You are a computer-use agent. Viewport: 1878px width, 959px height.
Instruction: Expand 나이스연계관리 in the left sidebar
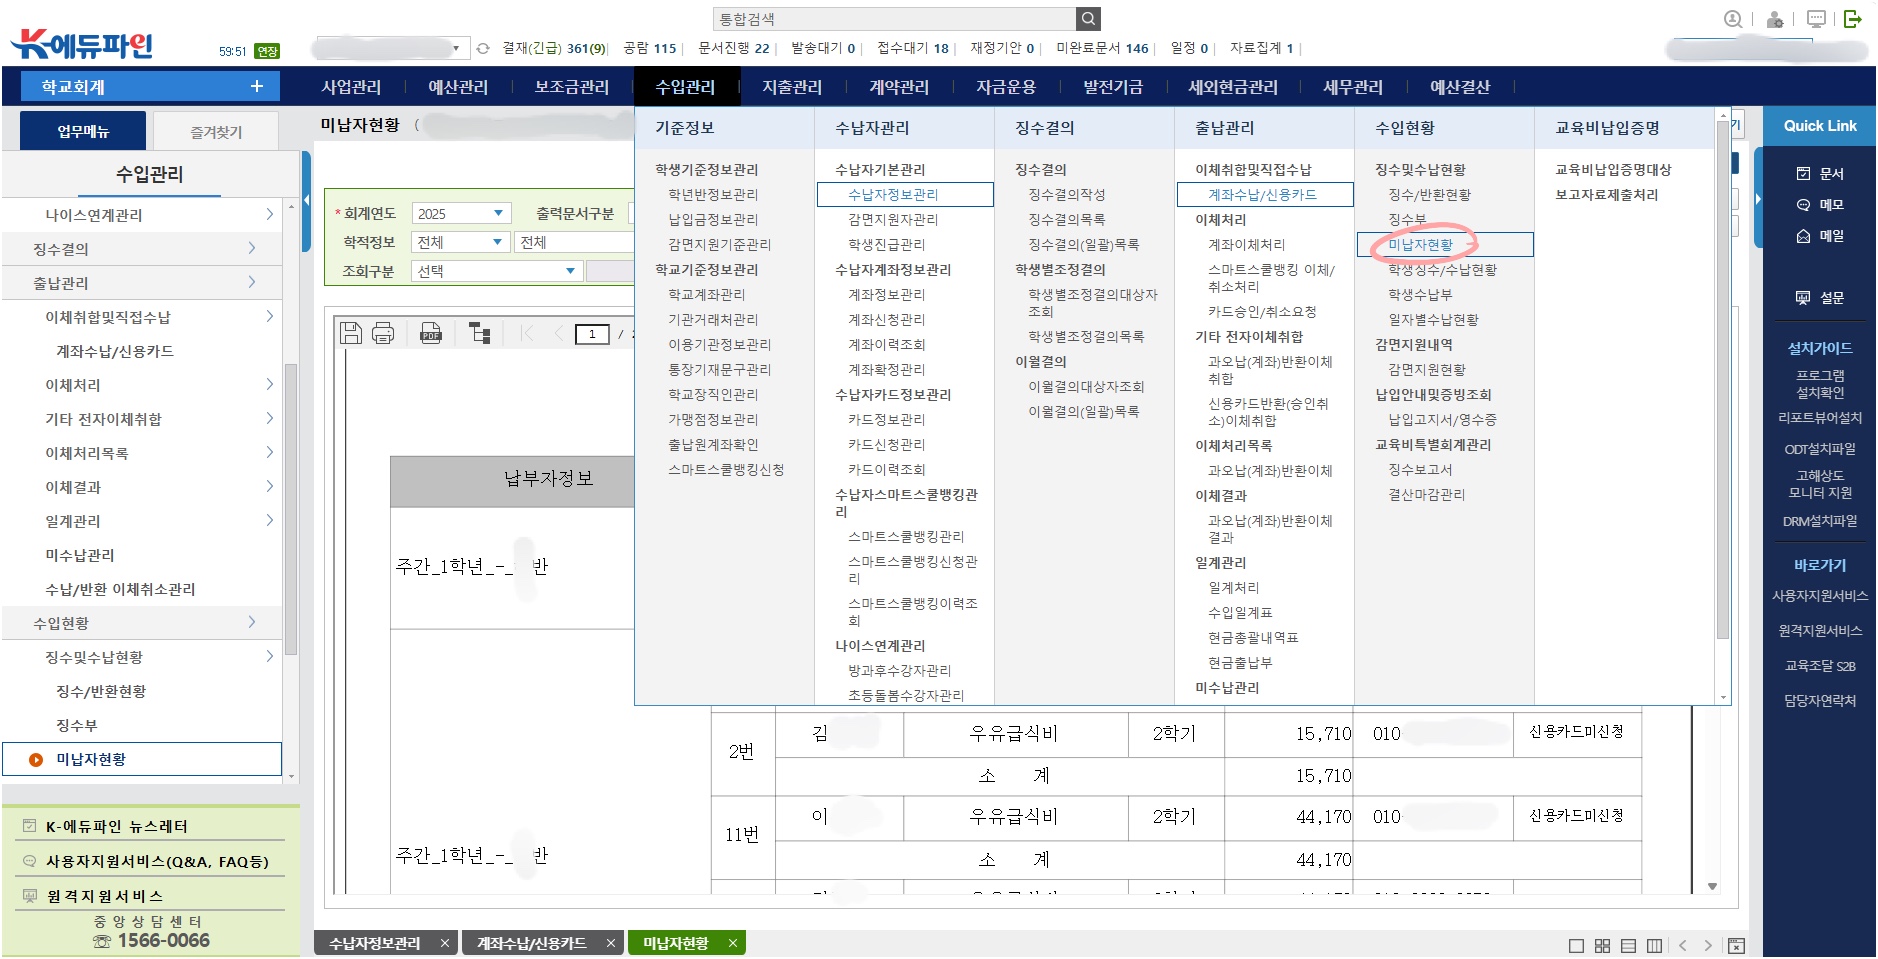coord(269,215)
